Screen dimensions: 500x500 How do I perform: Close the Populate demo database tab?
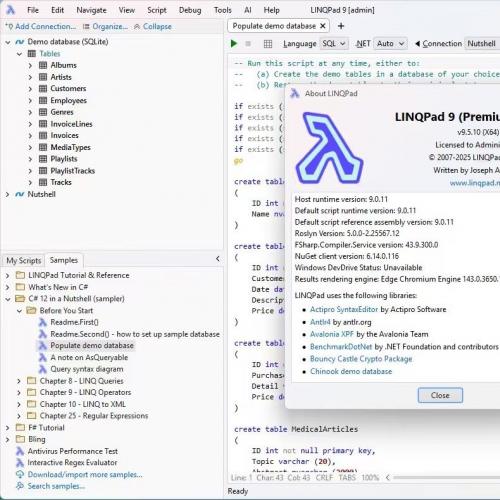[x=322, y=26]
